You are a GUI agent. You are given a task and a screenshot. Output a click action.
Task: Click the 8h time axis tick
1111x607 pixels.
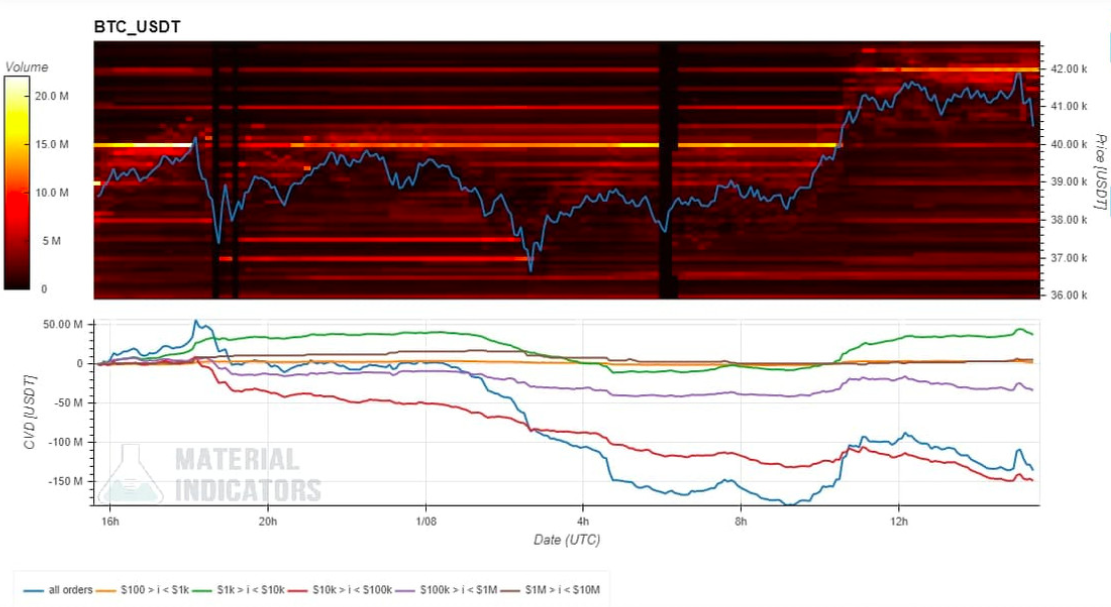point(740,521)
